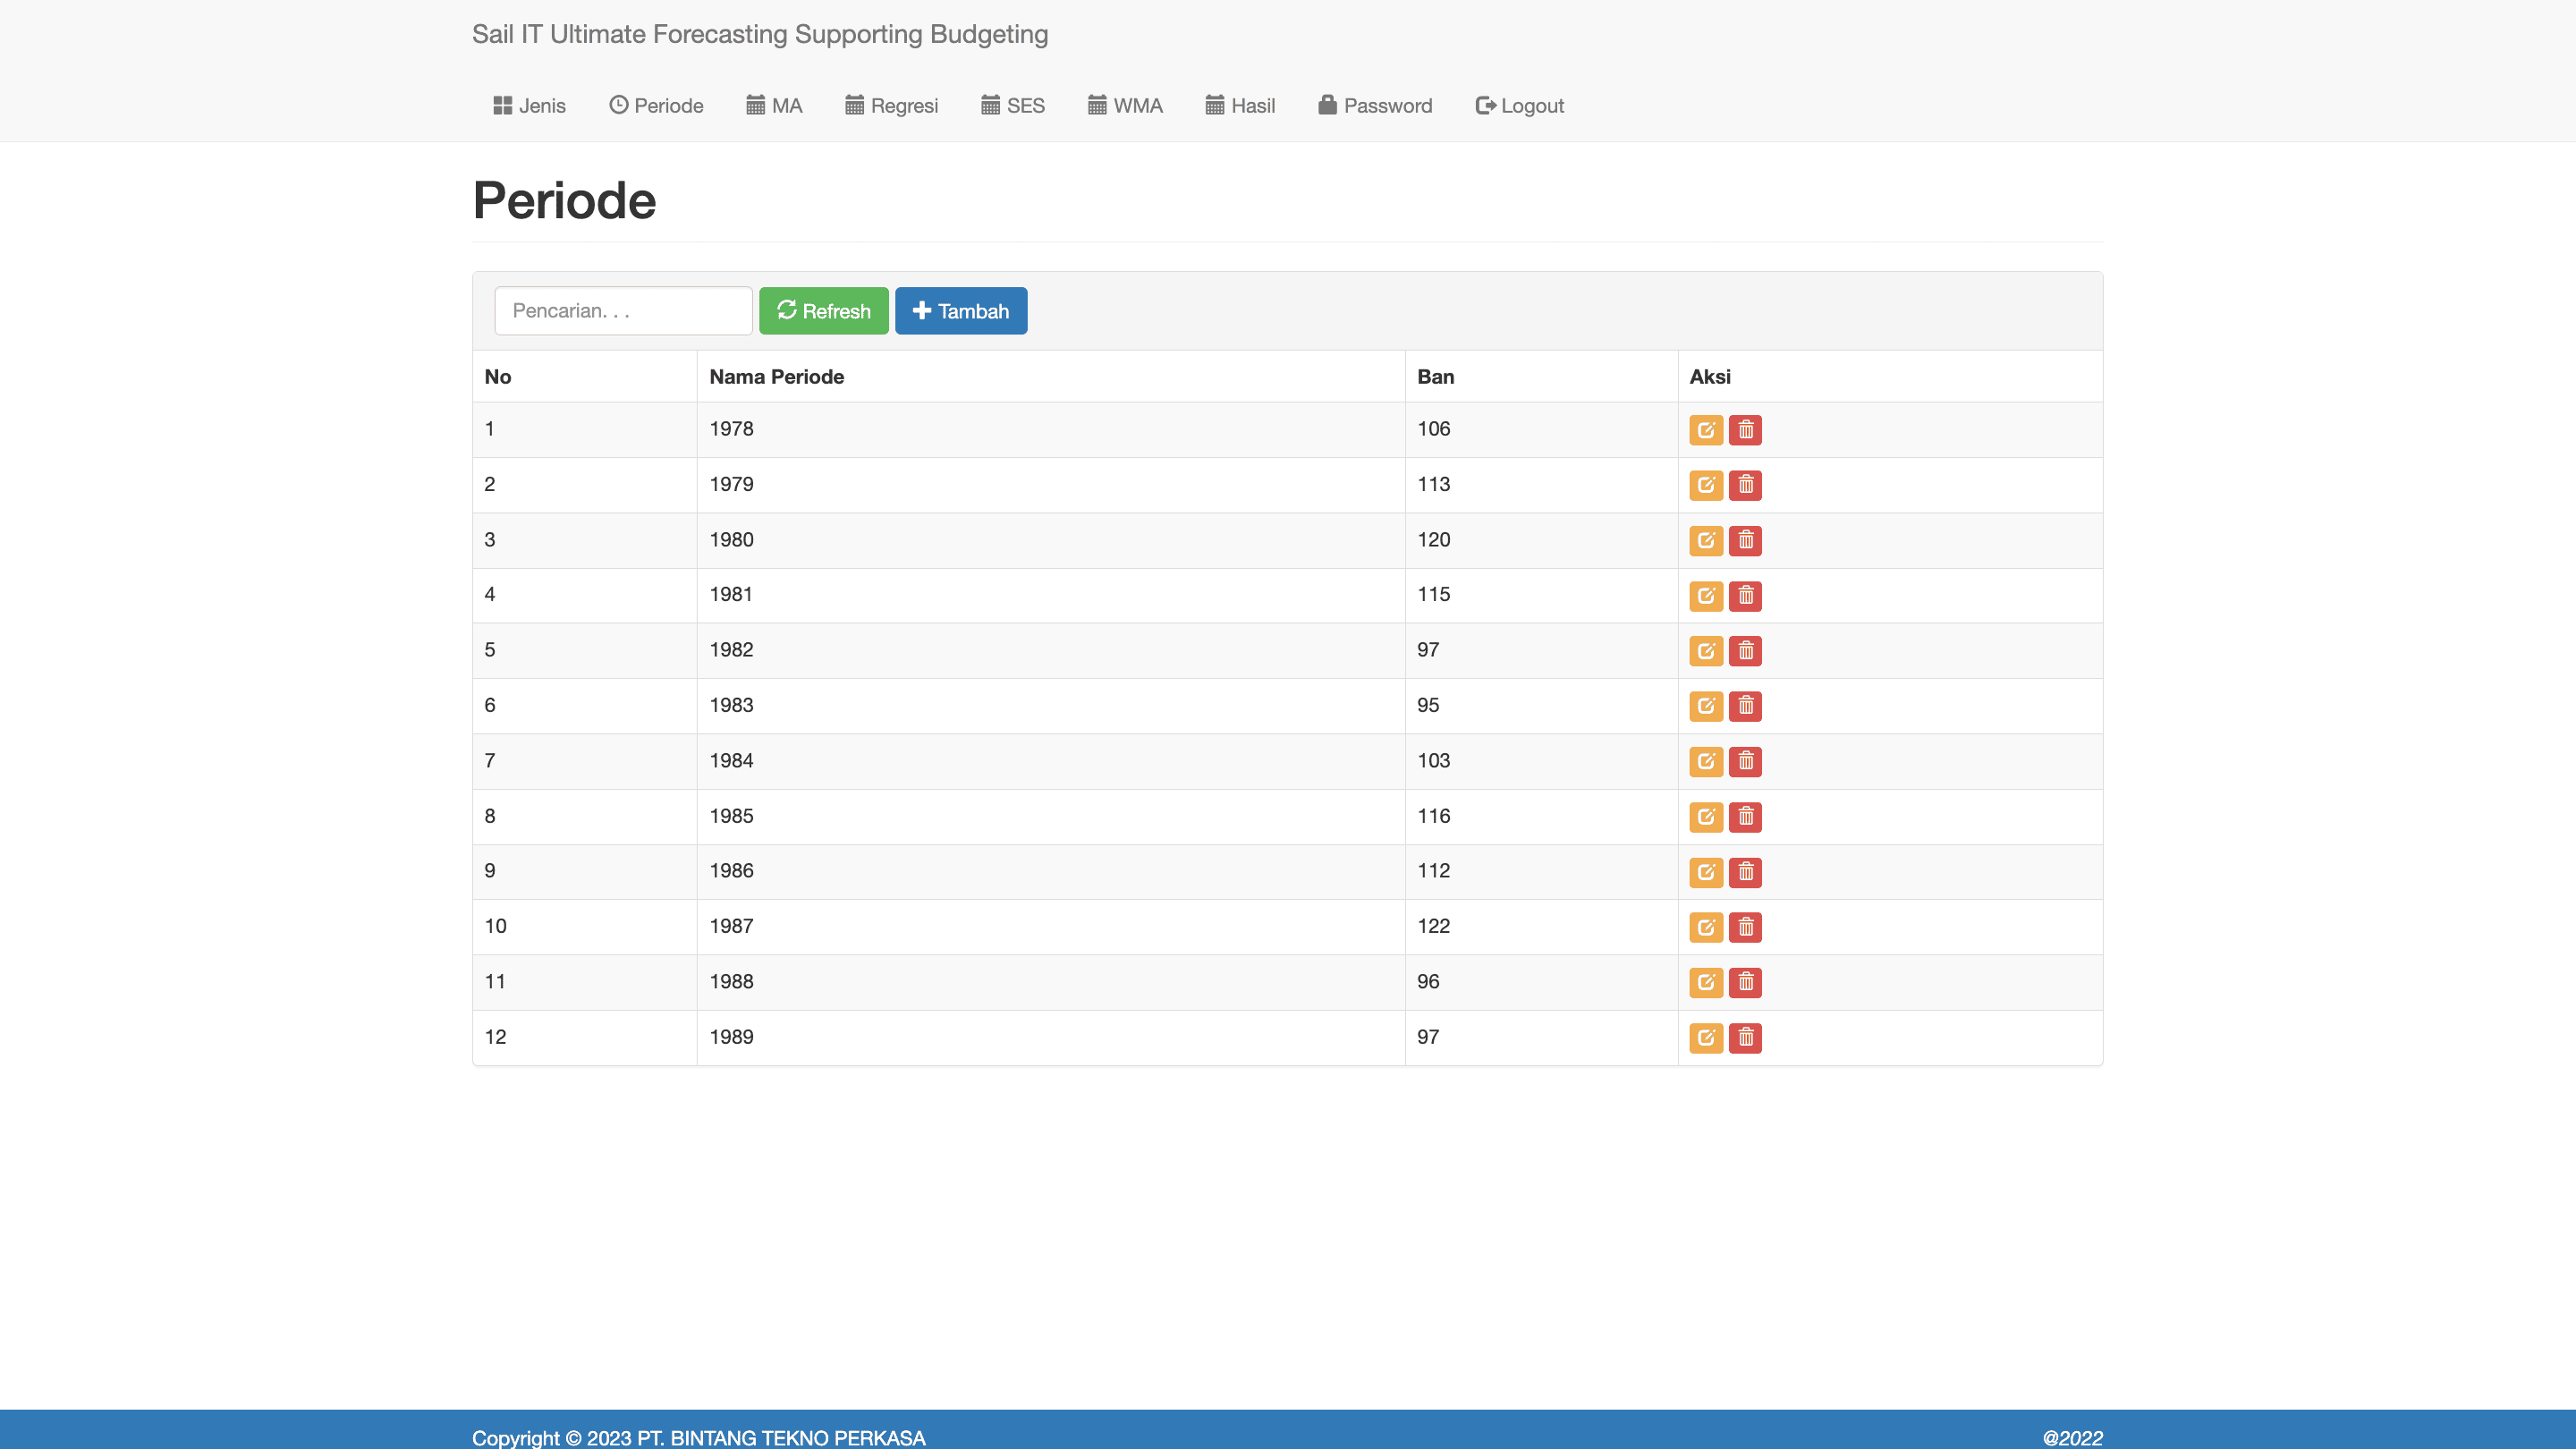Edit the 1978 period row
2576x1449 pixels.
point(1705,430)
